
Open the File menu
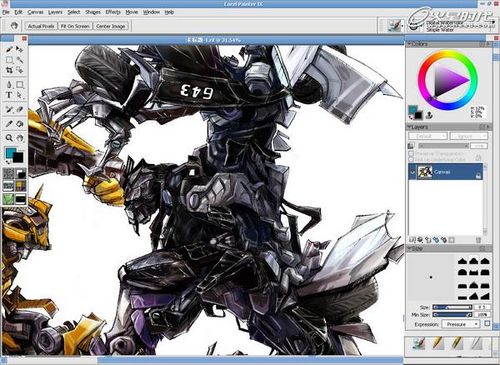[x=6, y=12]
